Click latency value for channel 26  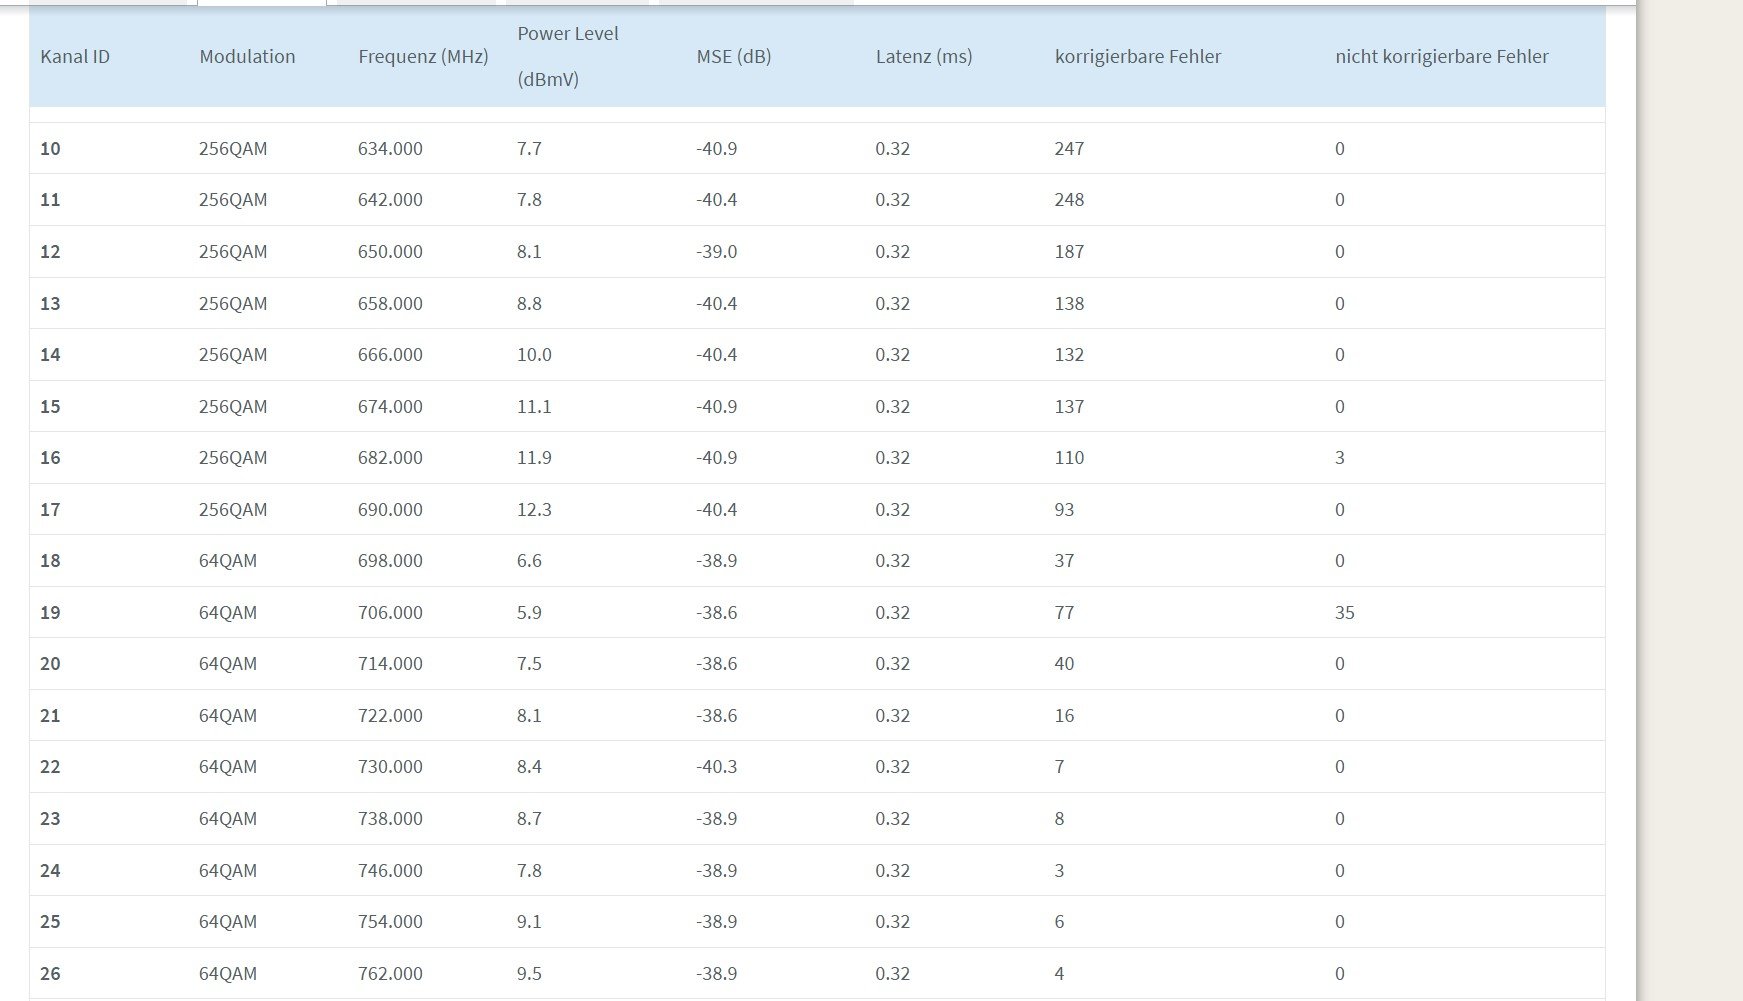point(892,974)
